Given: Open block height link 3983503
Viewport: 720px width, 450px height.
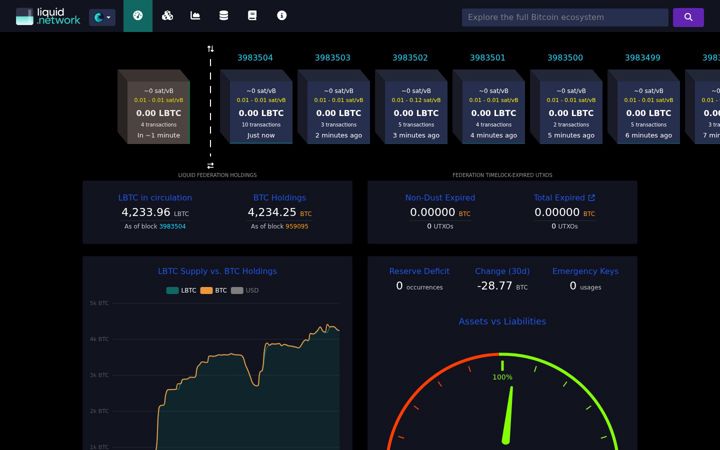Looking at the screenshot, I should click(332, 58).
